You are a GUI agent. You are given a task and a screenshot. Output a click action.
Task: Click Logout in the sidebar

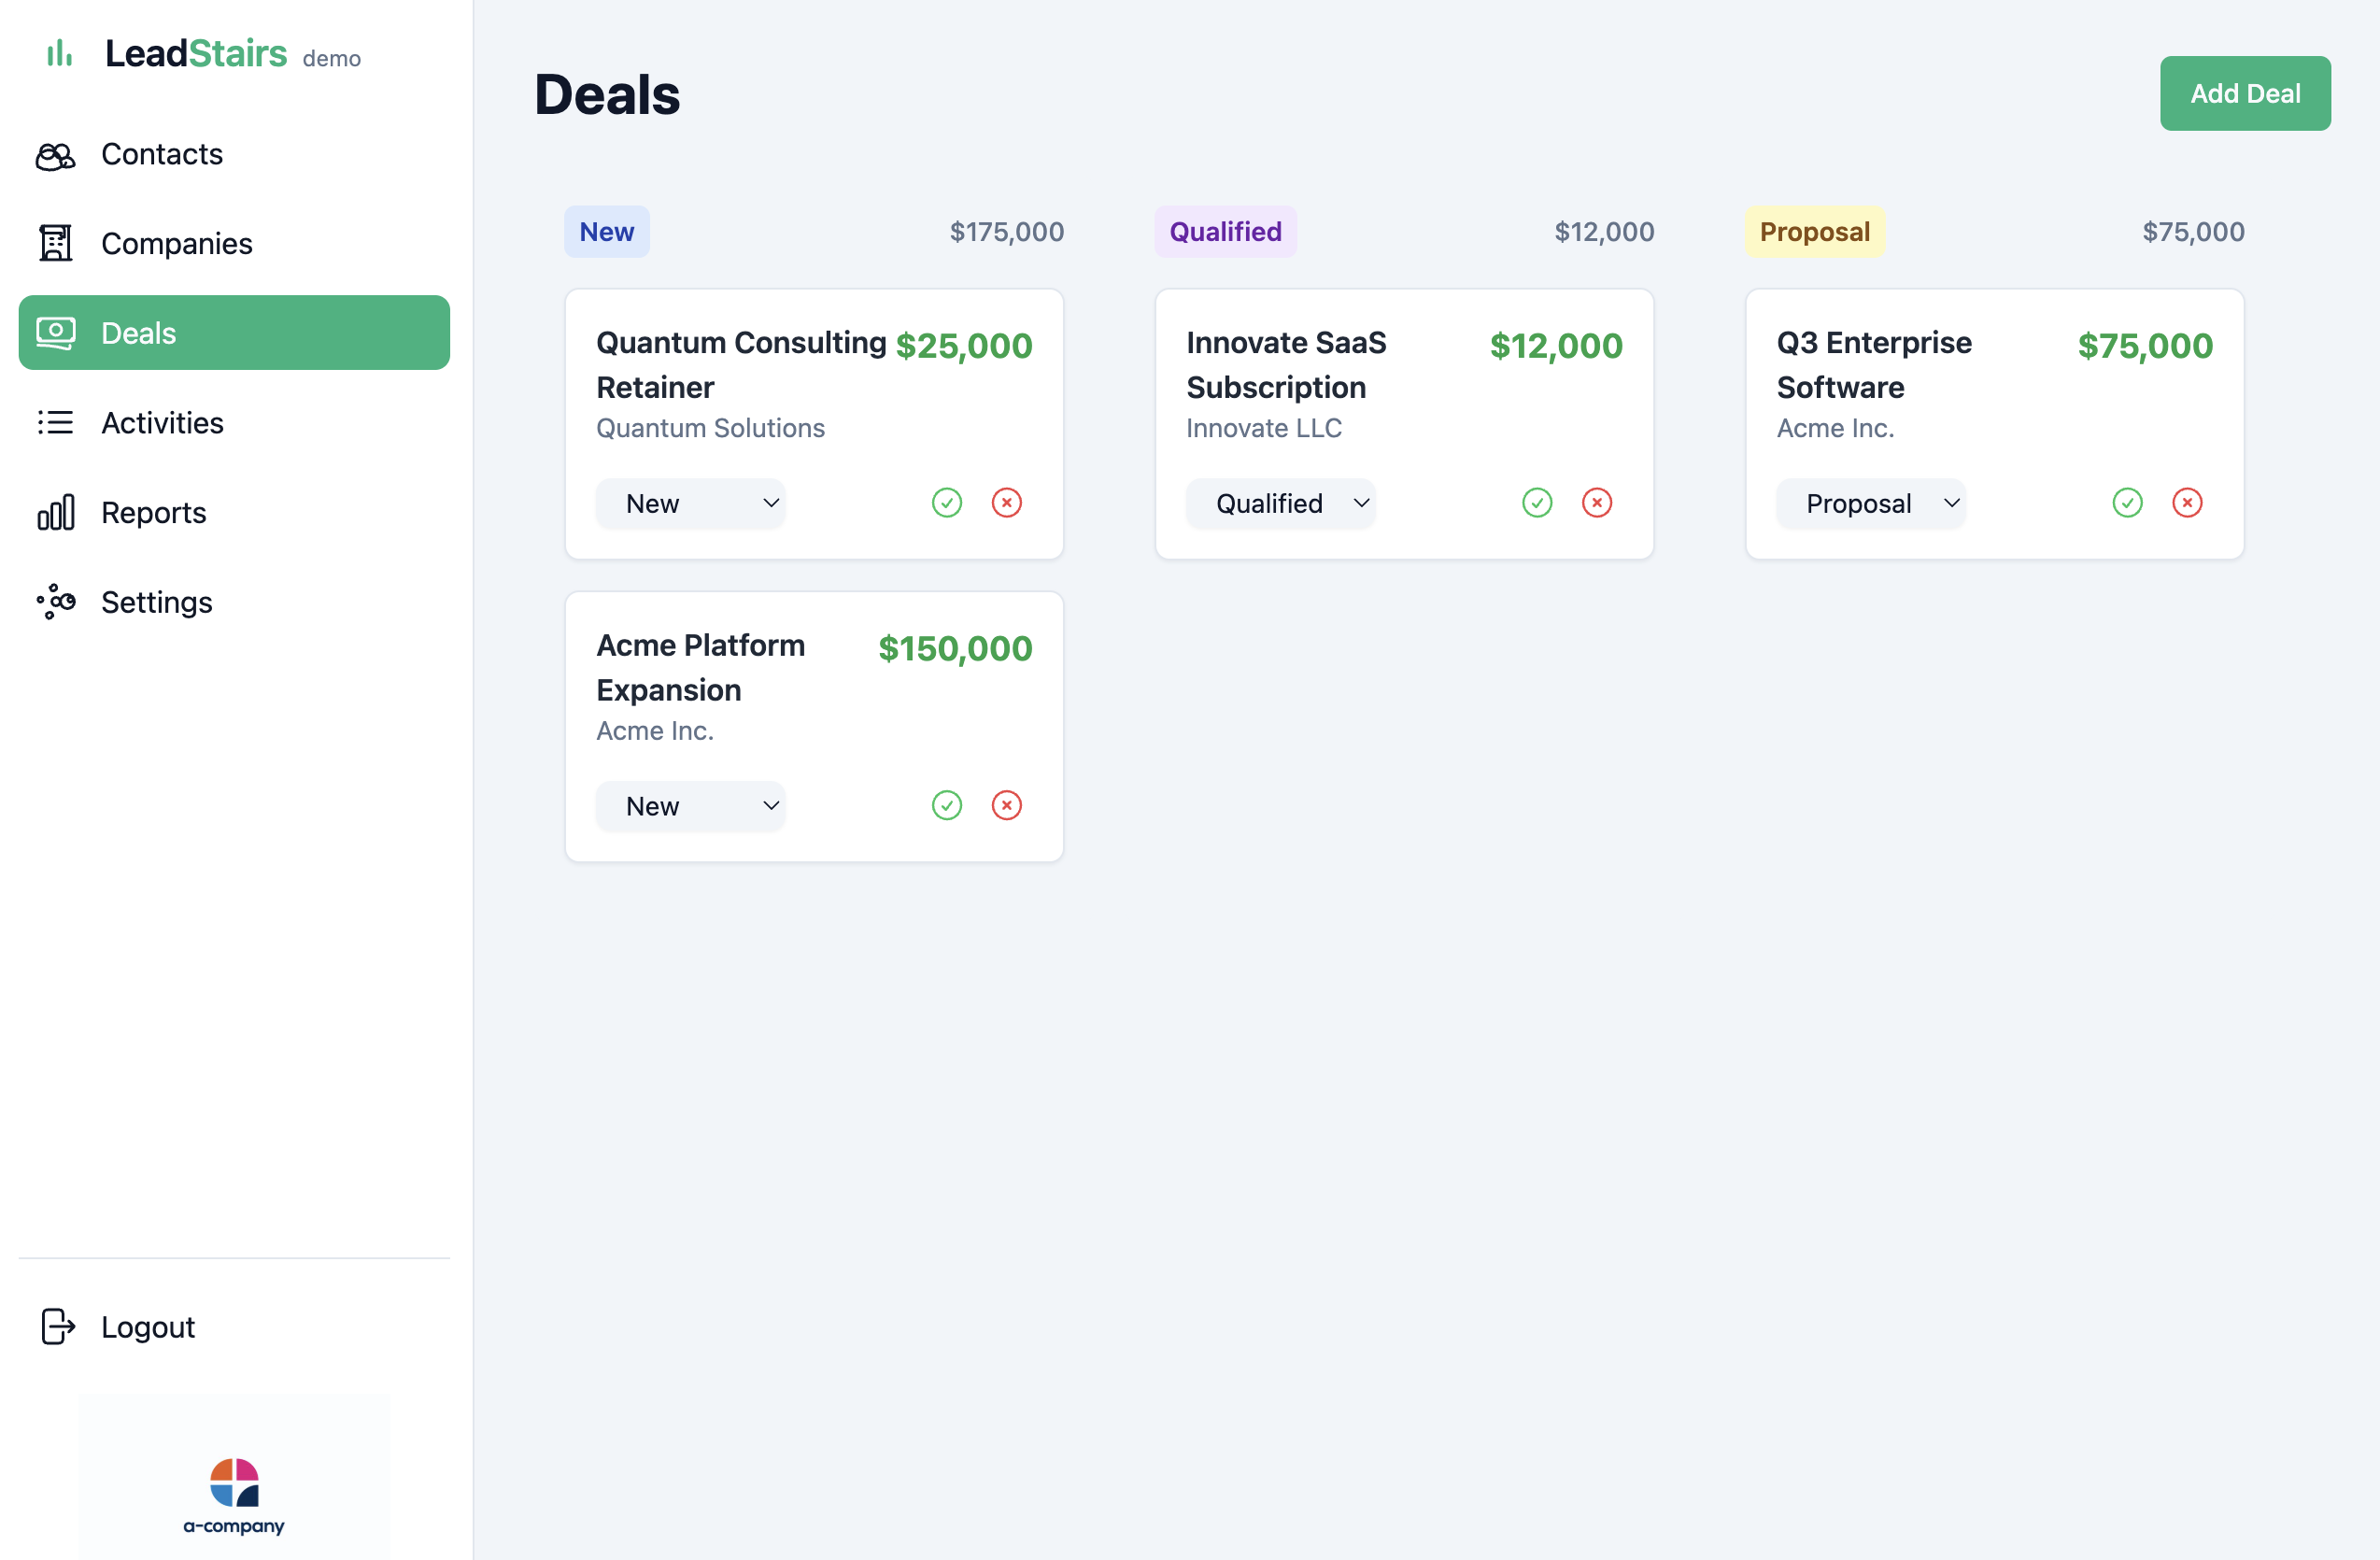147,1327
